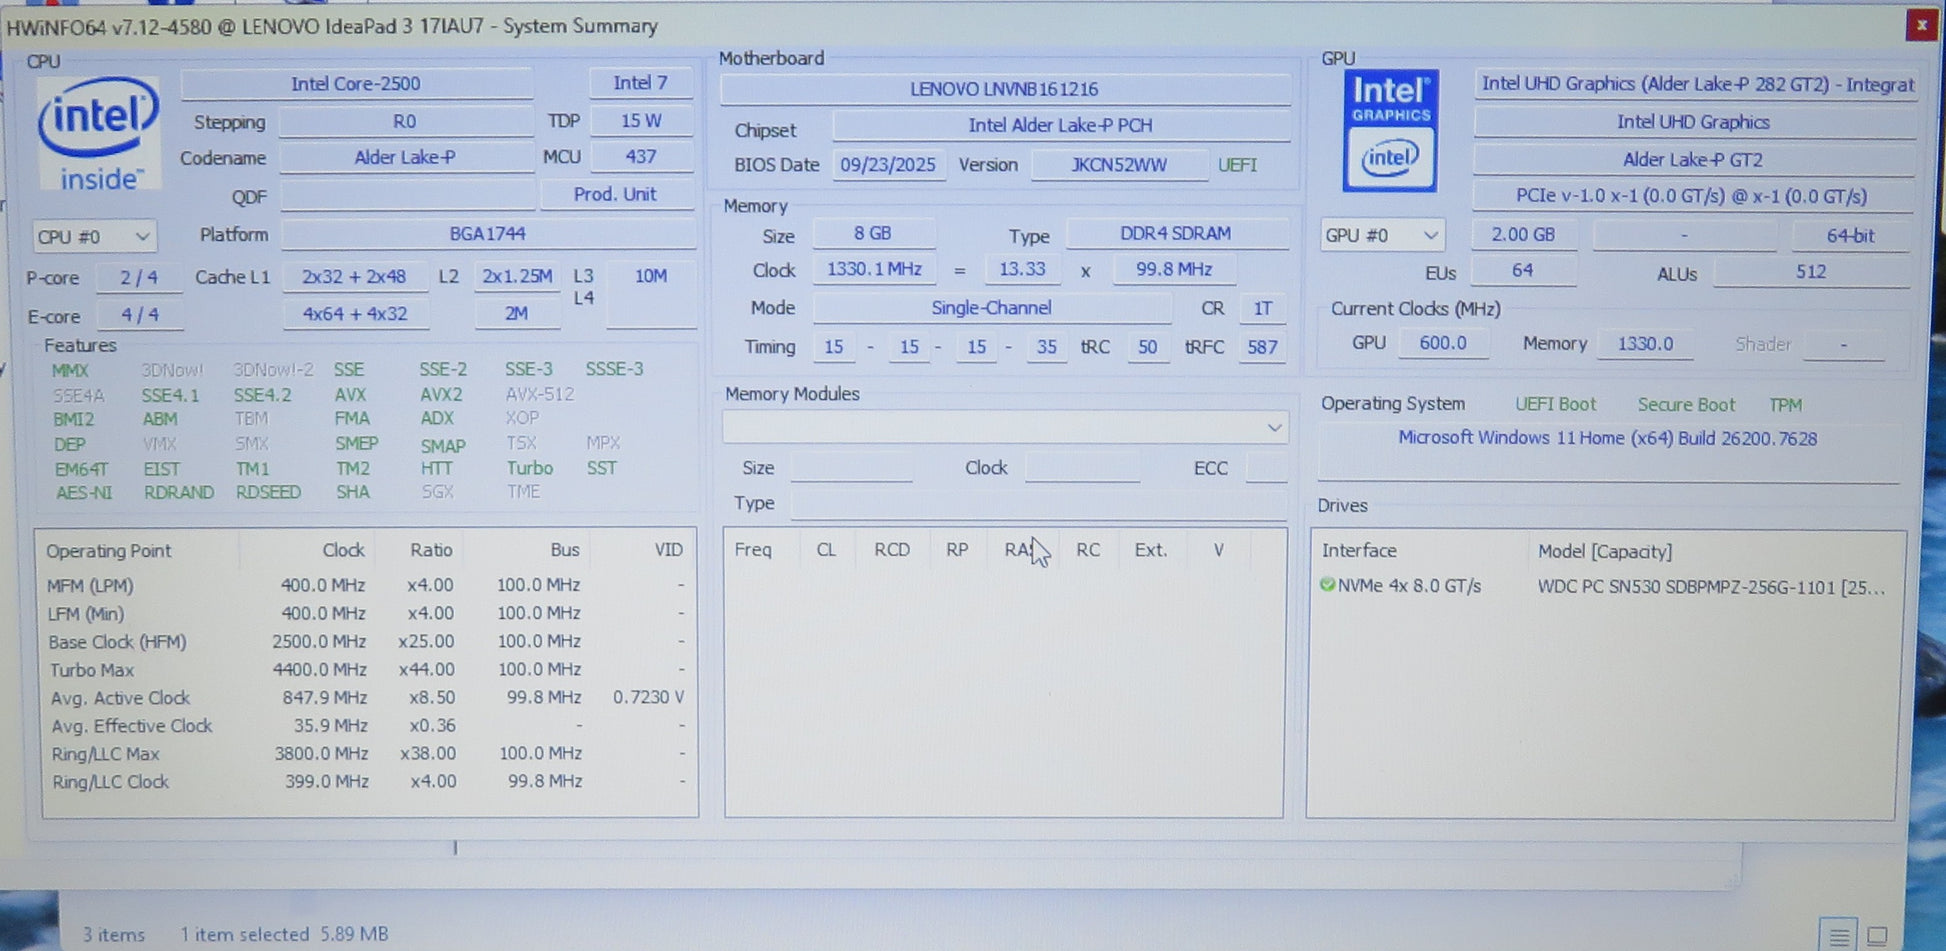Image resolution: width=1946 pixels, height=951 pixels.
Task: Click the Microsoft Windows 11 Home text
Action: (1606, 439)
